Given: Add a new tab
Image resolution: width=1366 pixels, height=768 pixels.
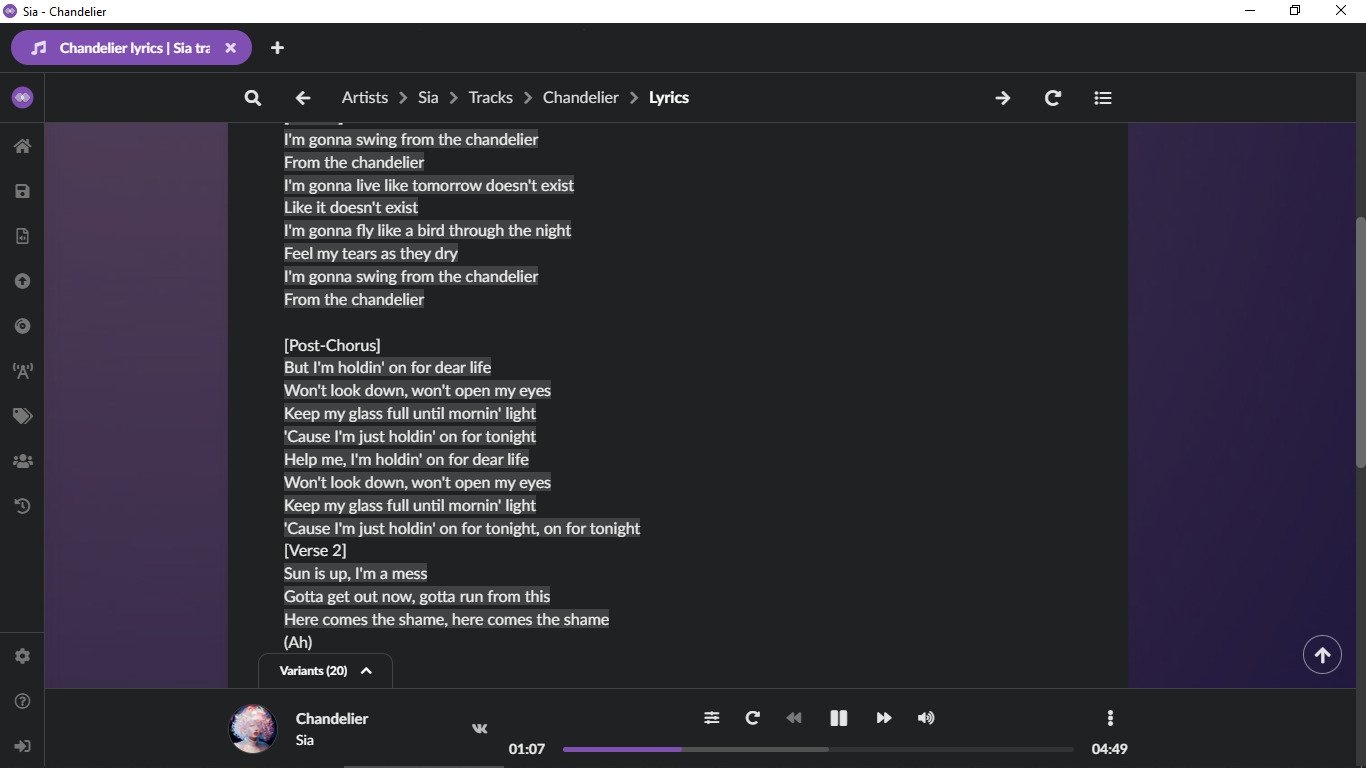Looking at the screenshot, I should 277,48.
